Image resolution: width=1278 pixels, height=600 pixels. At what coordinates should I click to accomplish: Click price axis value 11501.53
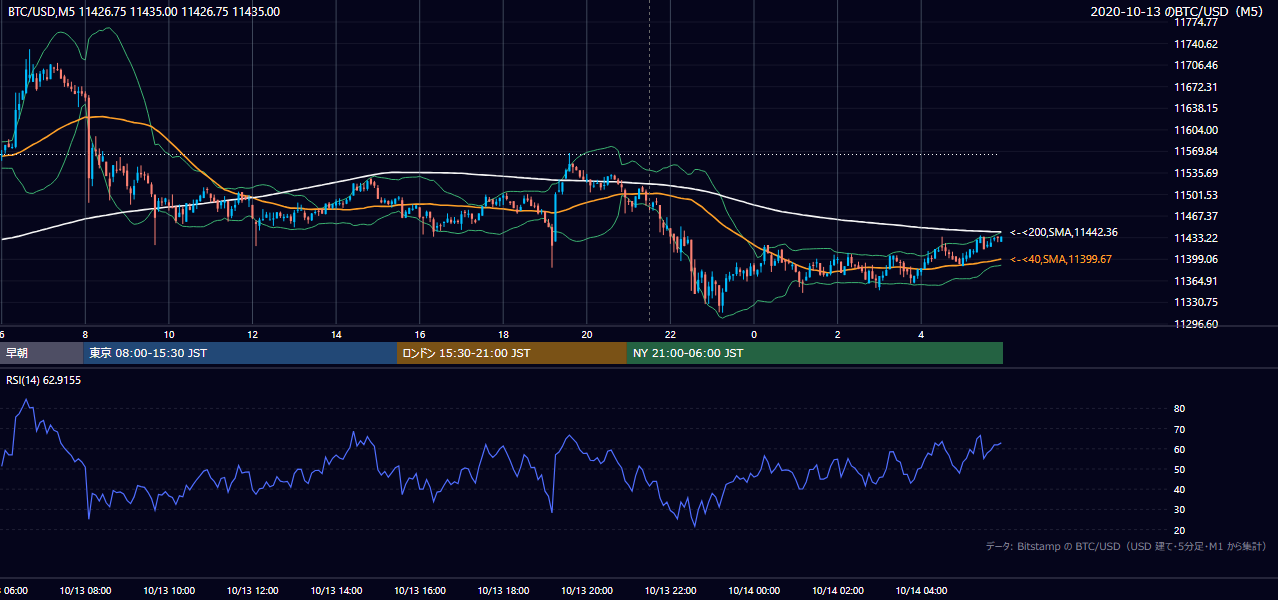[x=1195, y=195]
